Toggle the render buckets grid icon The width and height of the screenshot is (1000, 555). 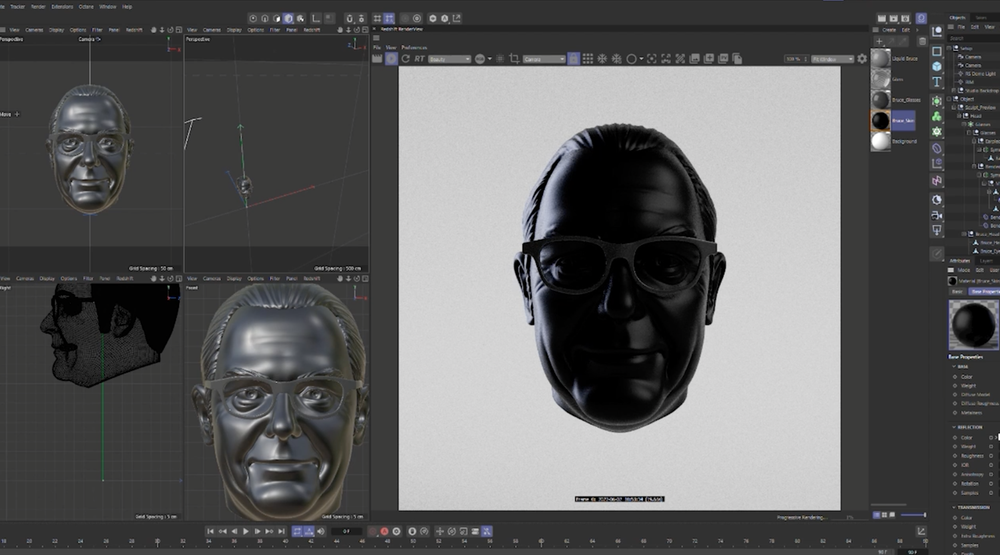tap(587, 59)
